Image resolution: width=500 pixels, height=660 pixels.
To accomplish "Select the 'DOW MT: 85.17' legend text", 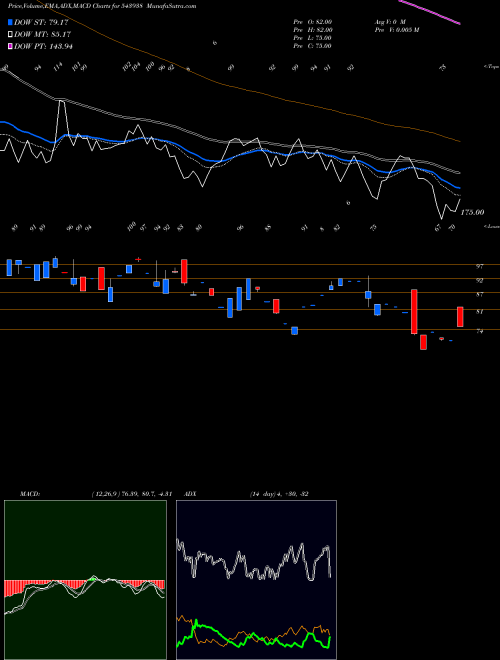I will click(43, 35).
